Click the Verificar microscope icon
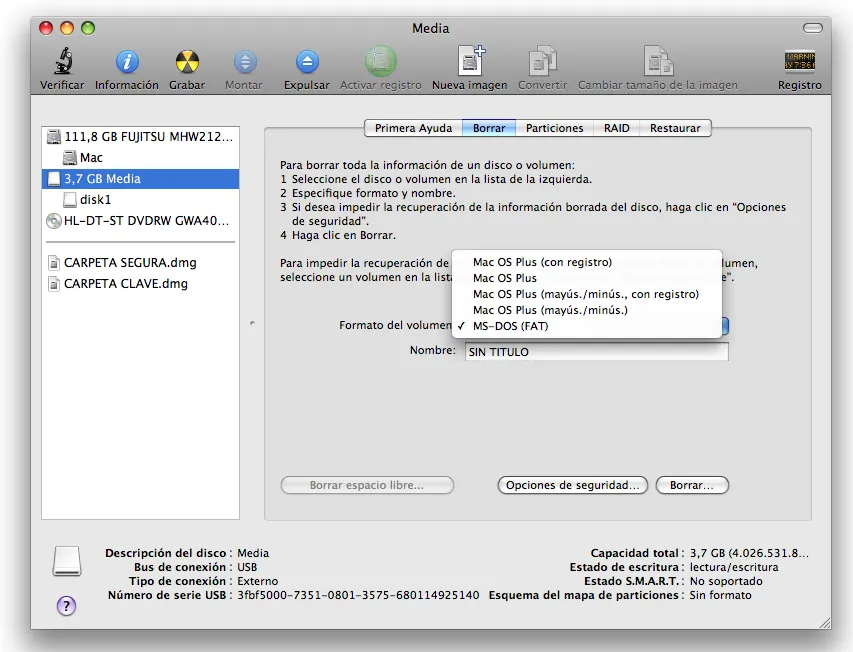Screen dimensions: 853x652 coord(63,61)
